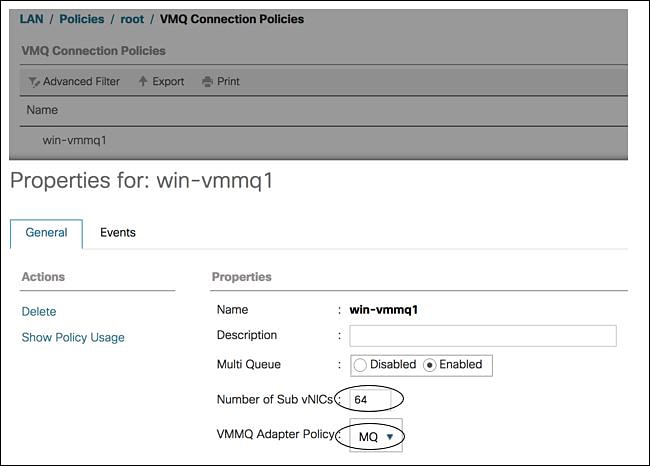Screen dimensions: 650x466
Task: Switch to the Events tab
Action: click(118, 233)
